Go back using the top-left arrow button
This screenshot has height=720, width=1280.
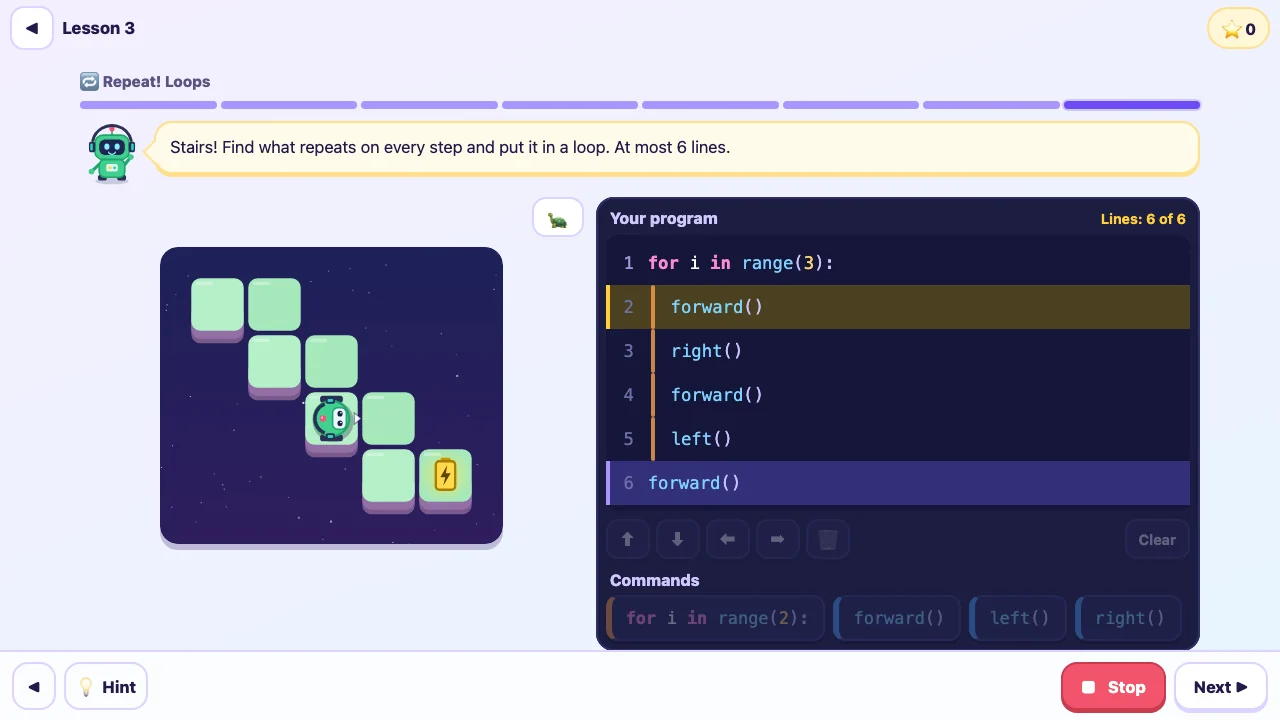click(x=32, y=28)
